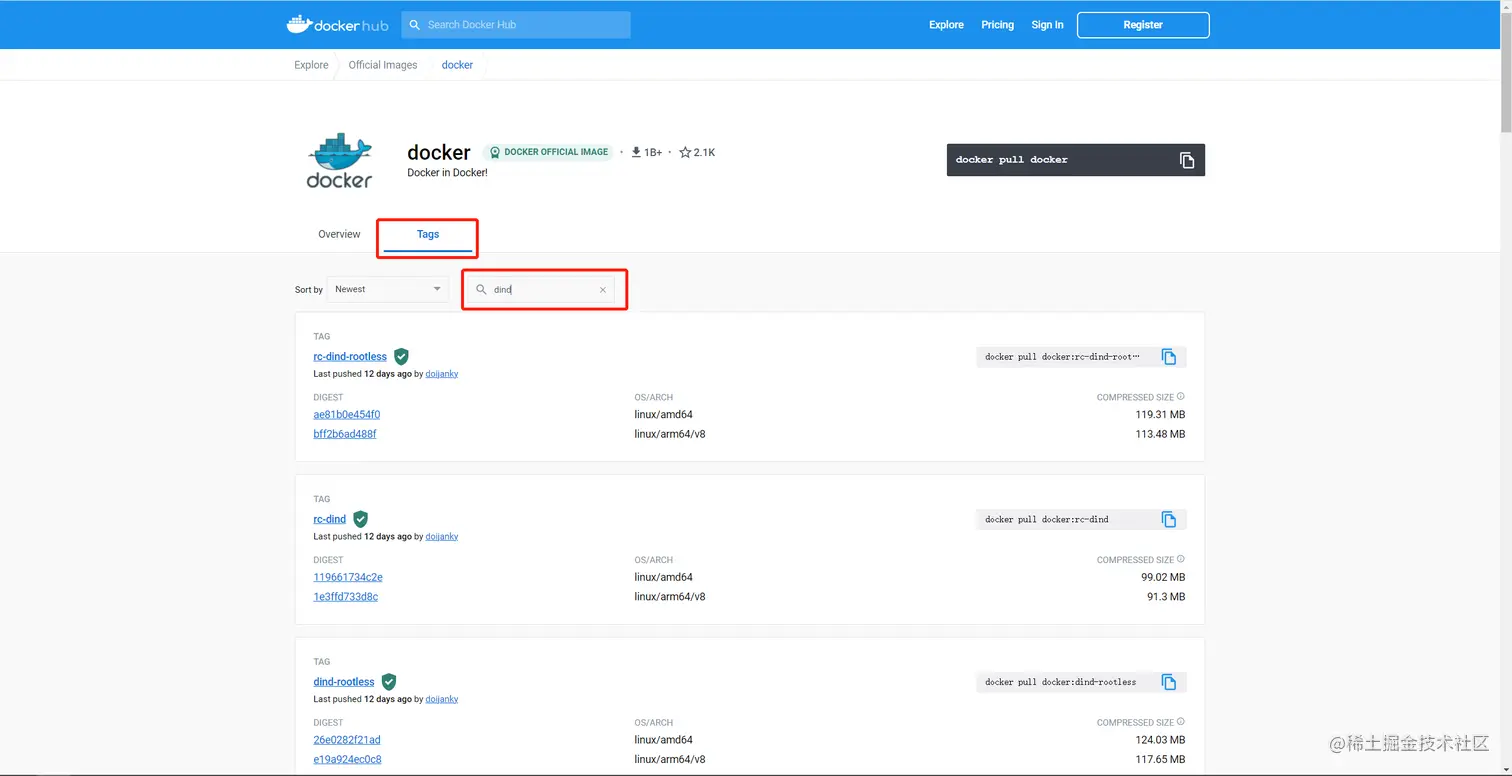Open the dind-rootless tag link
Viewport: 1512px width, 776px height.
coord(344,682)
